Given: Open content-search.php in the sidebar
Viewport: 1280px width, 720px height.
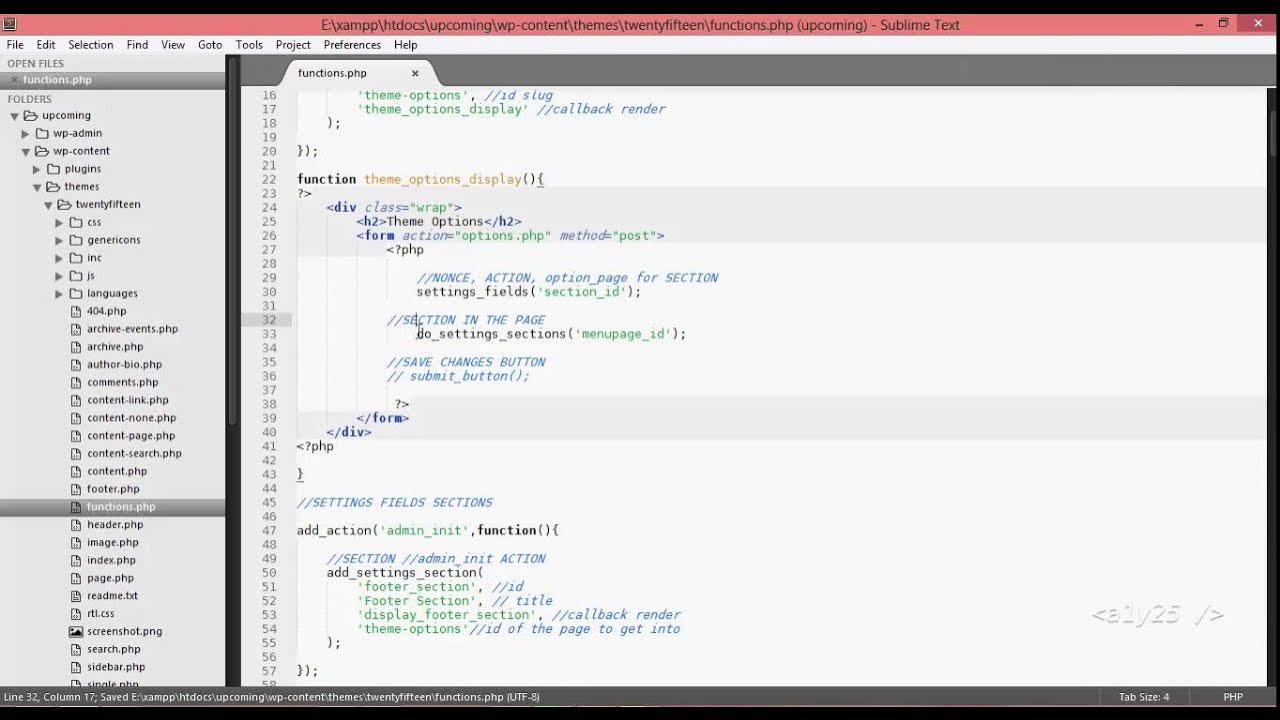Looking at the screenshot, I should (x=134, y=454).
